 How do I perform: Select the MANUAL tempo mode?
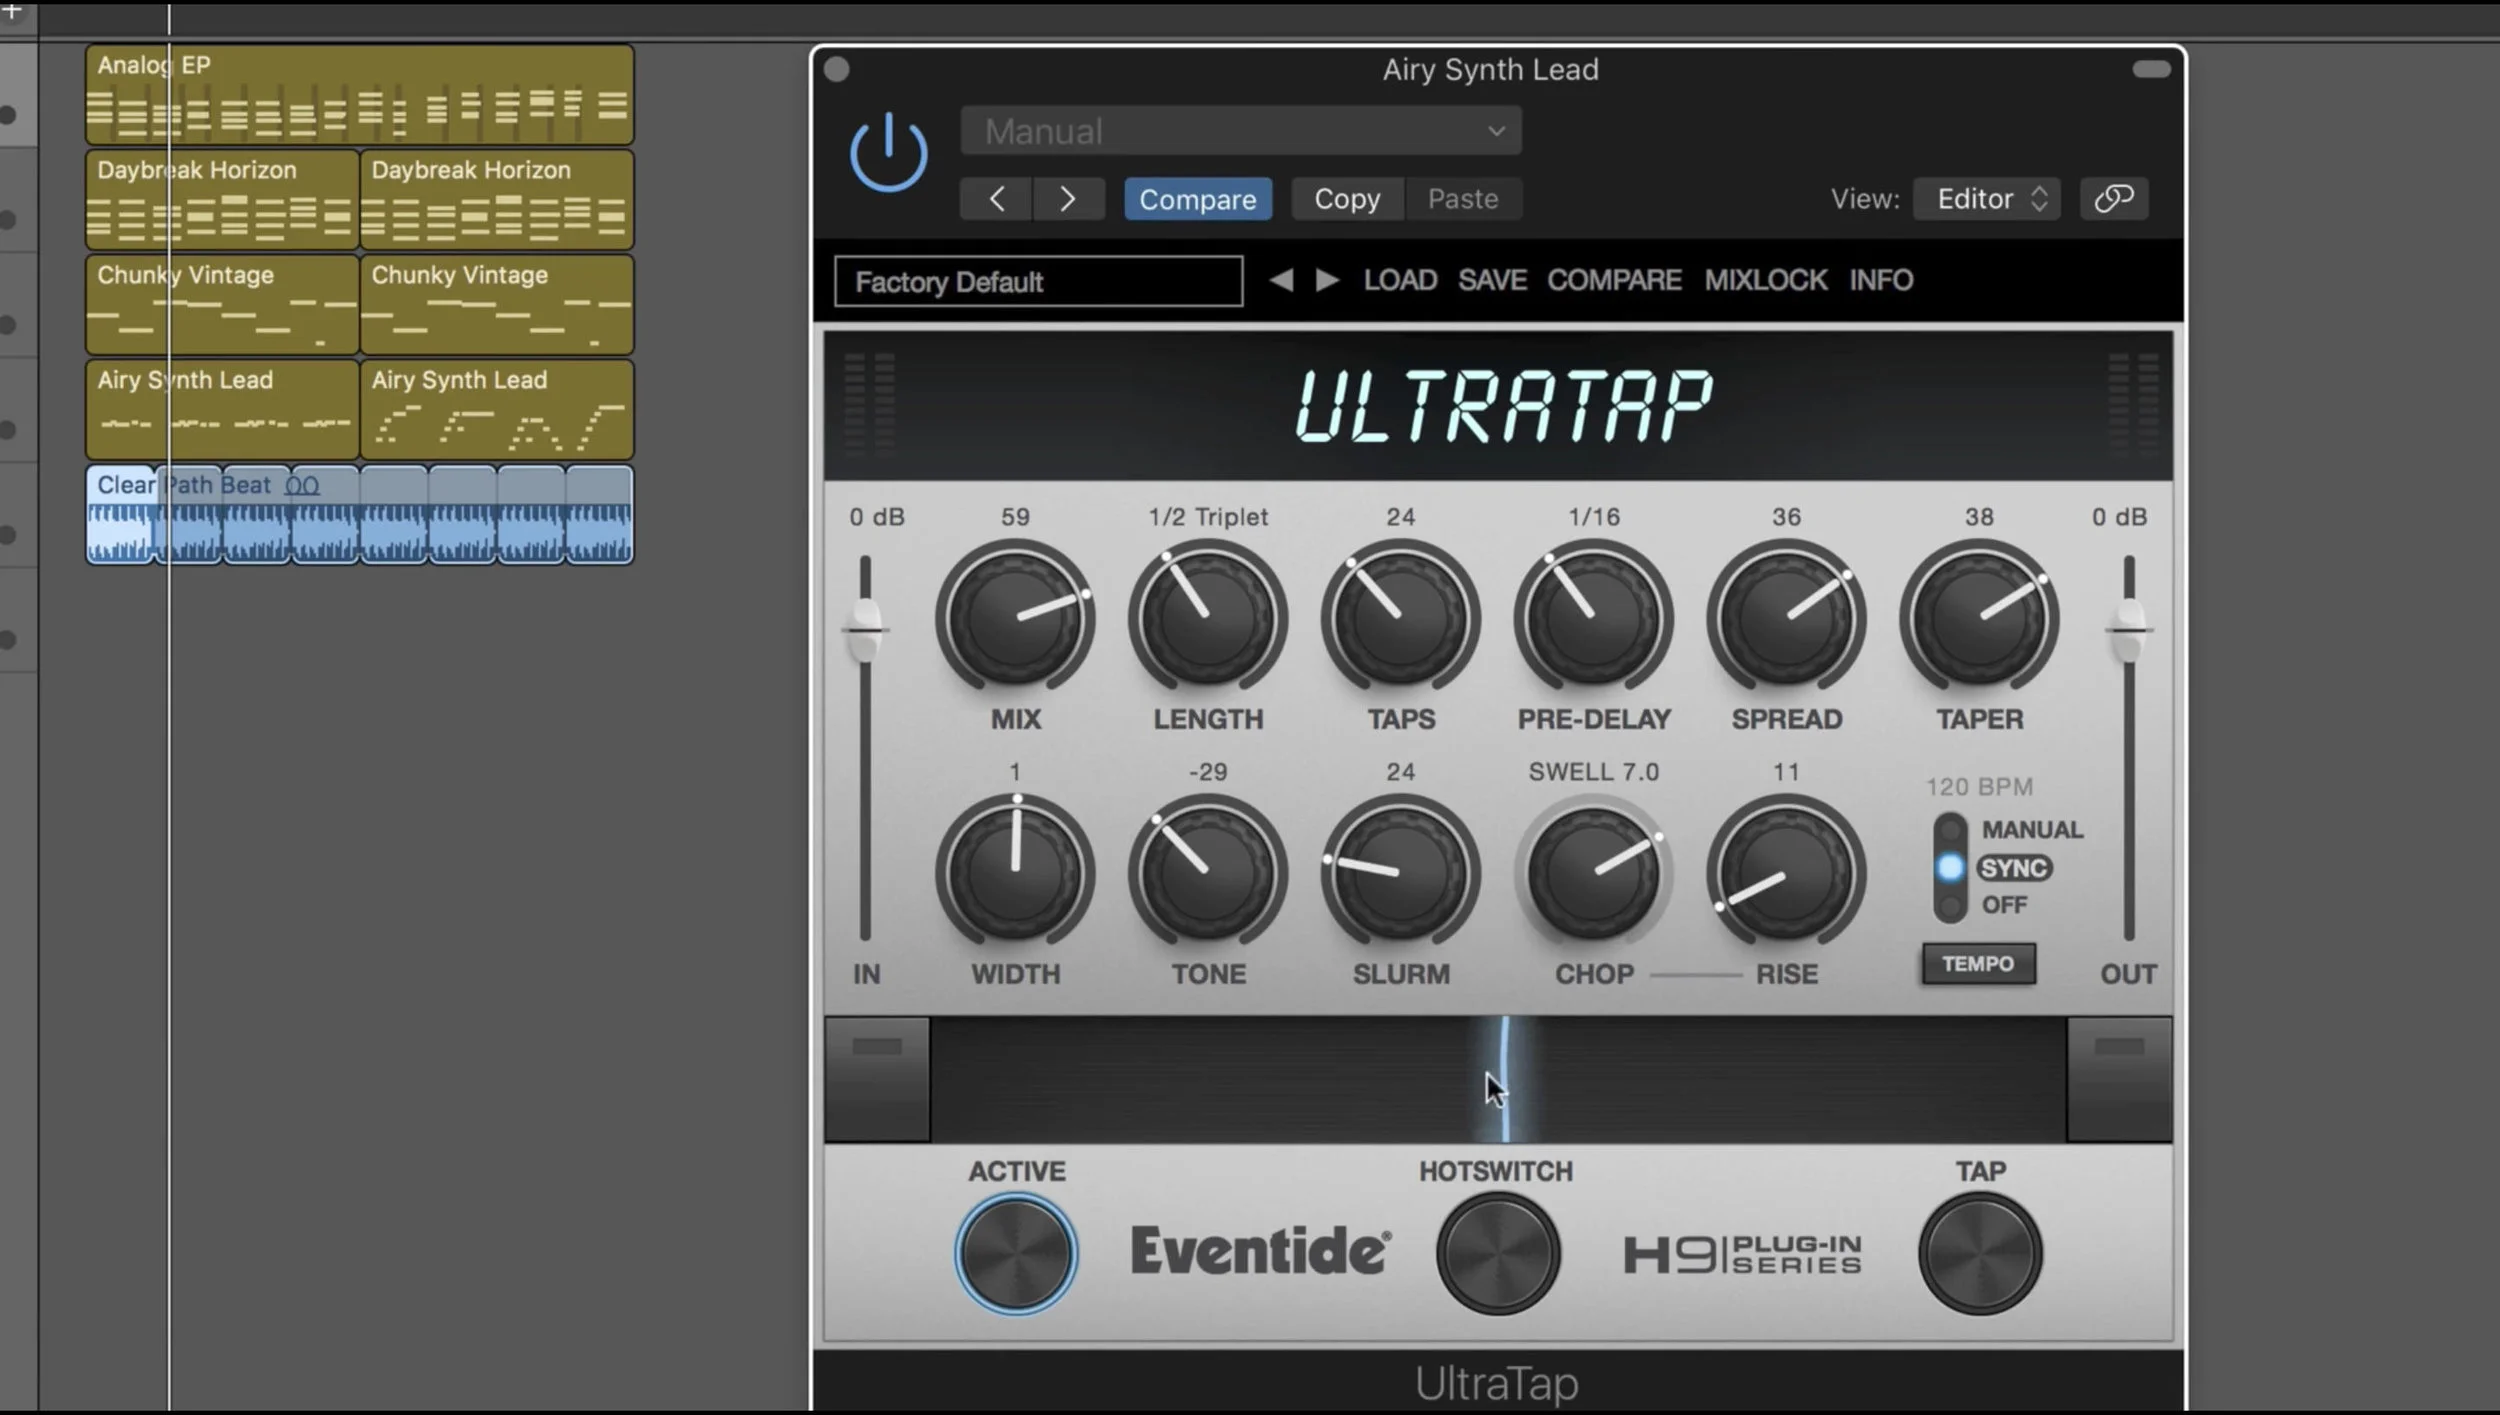(x=2031, y=830)
